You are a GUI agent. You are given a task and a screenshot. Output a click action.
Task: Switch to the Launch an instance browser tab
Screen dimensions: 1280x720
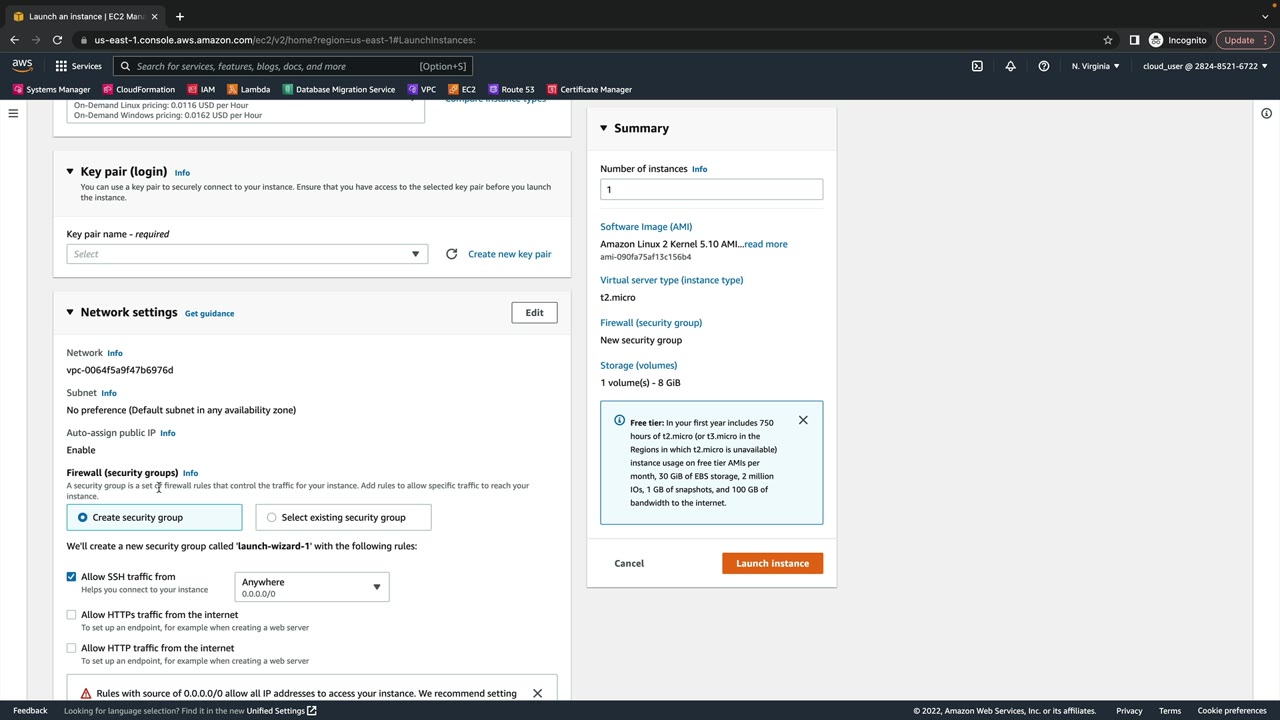[86, 16]
